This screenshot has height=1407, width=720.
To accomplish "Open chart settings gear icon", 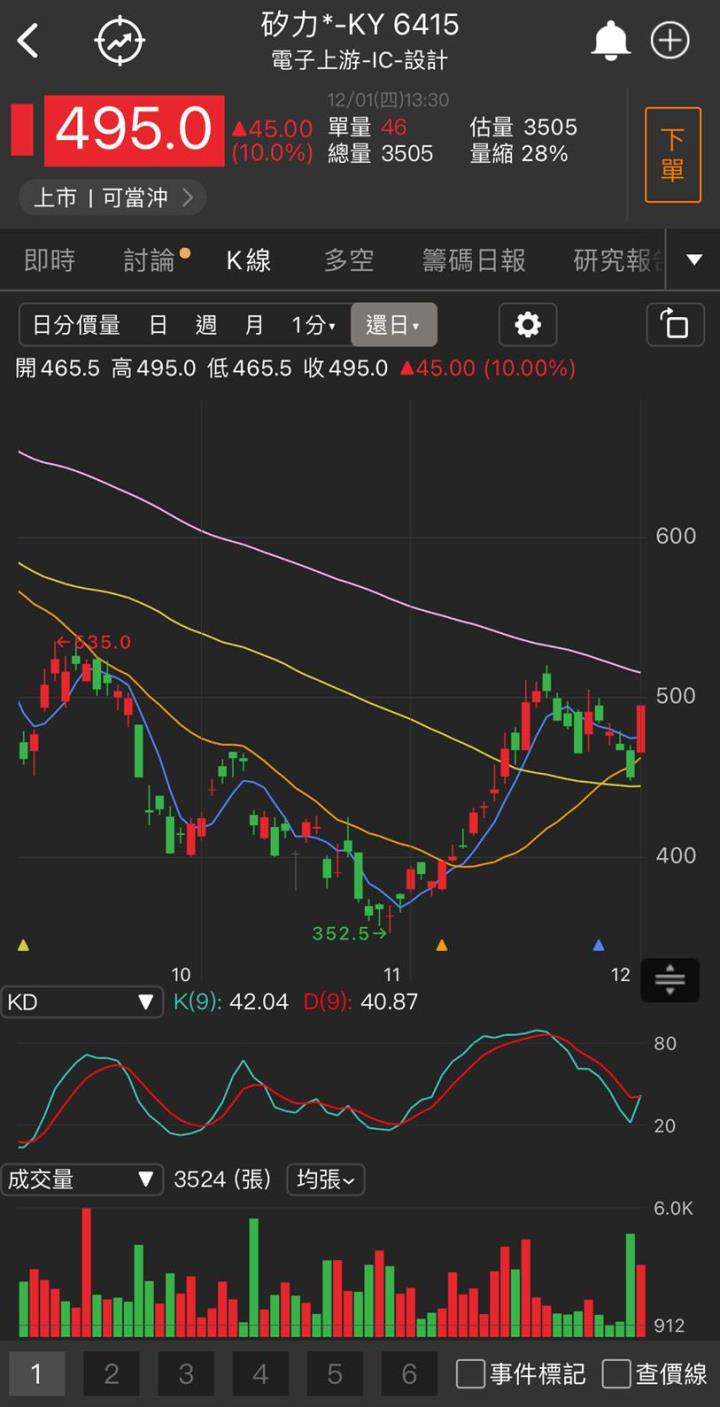I will (527, 325).
